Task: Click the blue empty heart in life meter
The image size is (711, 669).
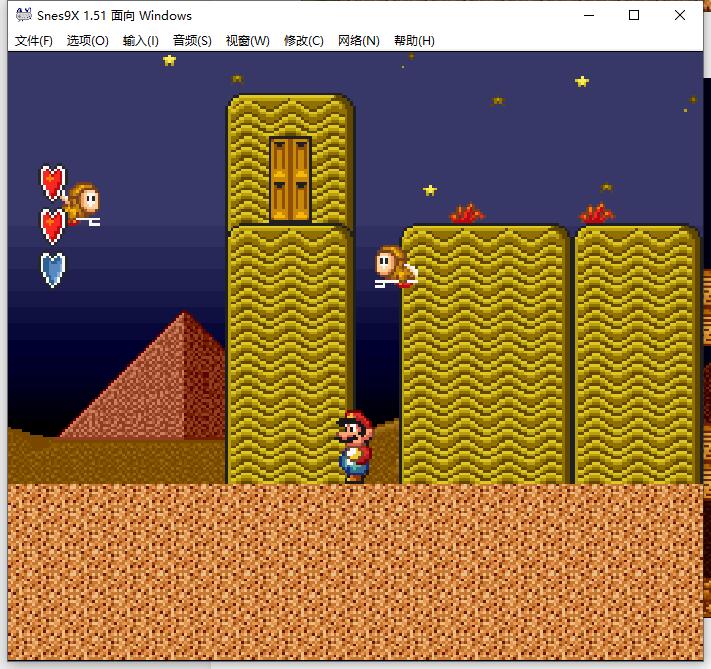Action: [x=53, y=270]
